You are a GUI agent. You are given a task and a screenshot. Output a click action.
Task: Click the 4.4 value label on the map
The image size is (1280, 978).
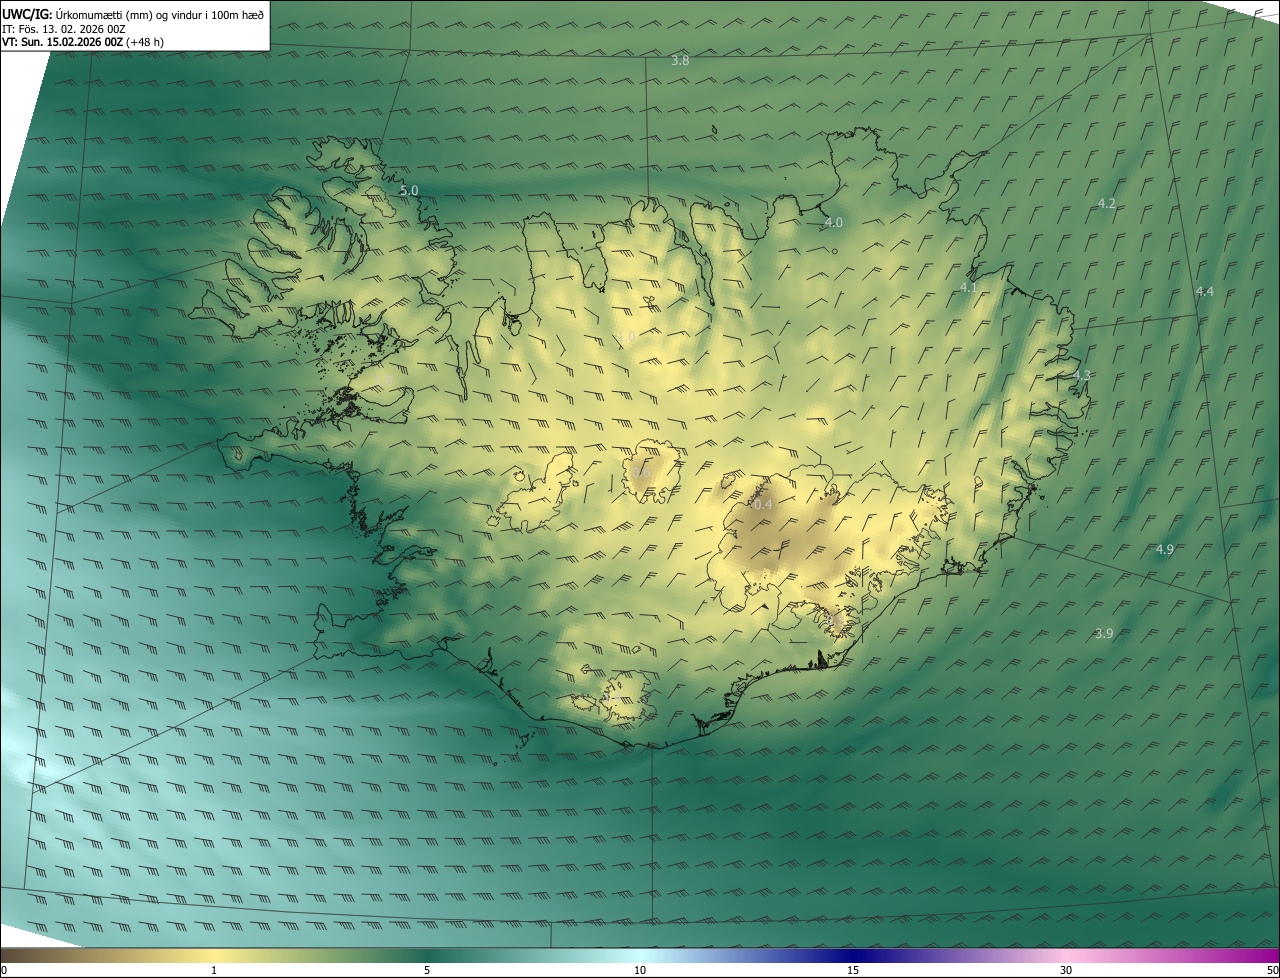tap(1204, 292)
